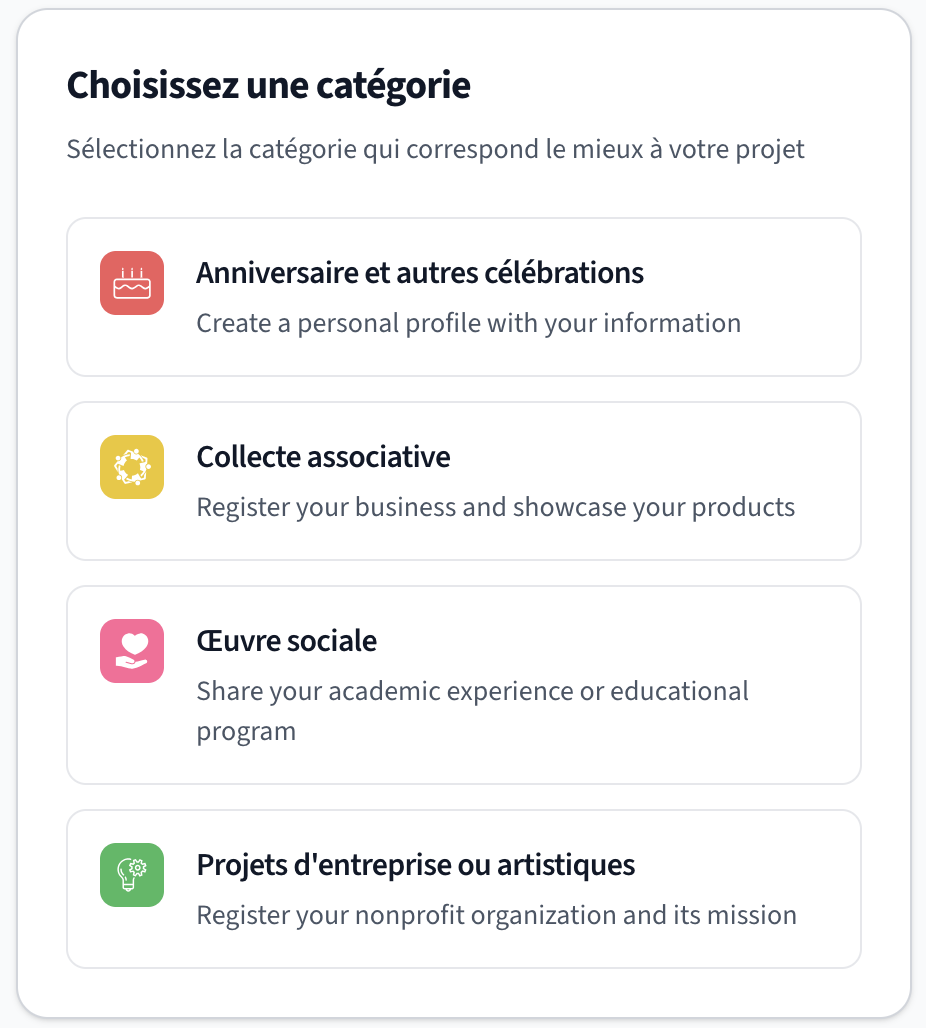The height and width of the screenshot is (1028, 926).
Task: Select the Anniversaire et autres célébrations category
Action: pyautogui.click(x=463, y=296)
